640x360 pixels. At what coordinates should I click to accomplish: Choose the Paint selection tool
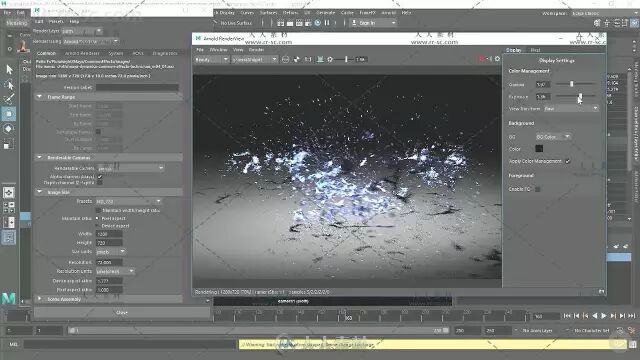(x=9, y=99)
